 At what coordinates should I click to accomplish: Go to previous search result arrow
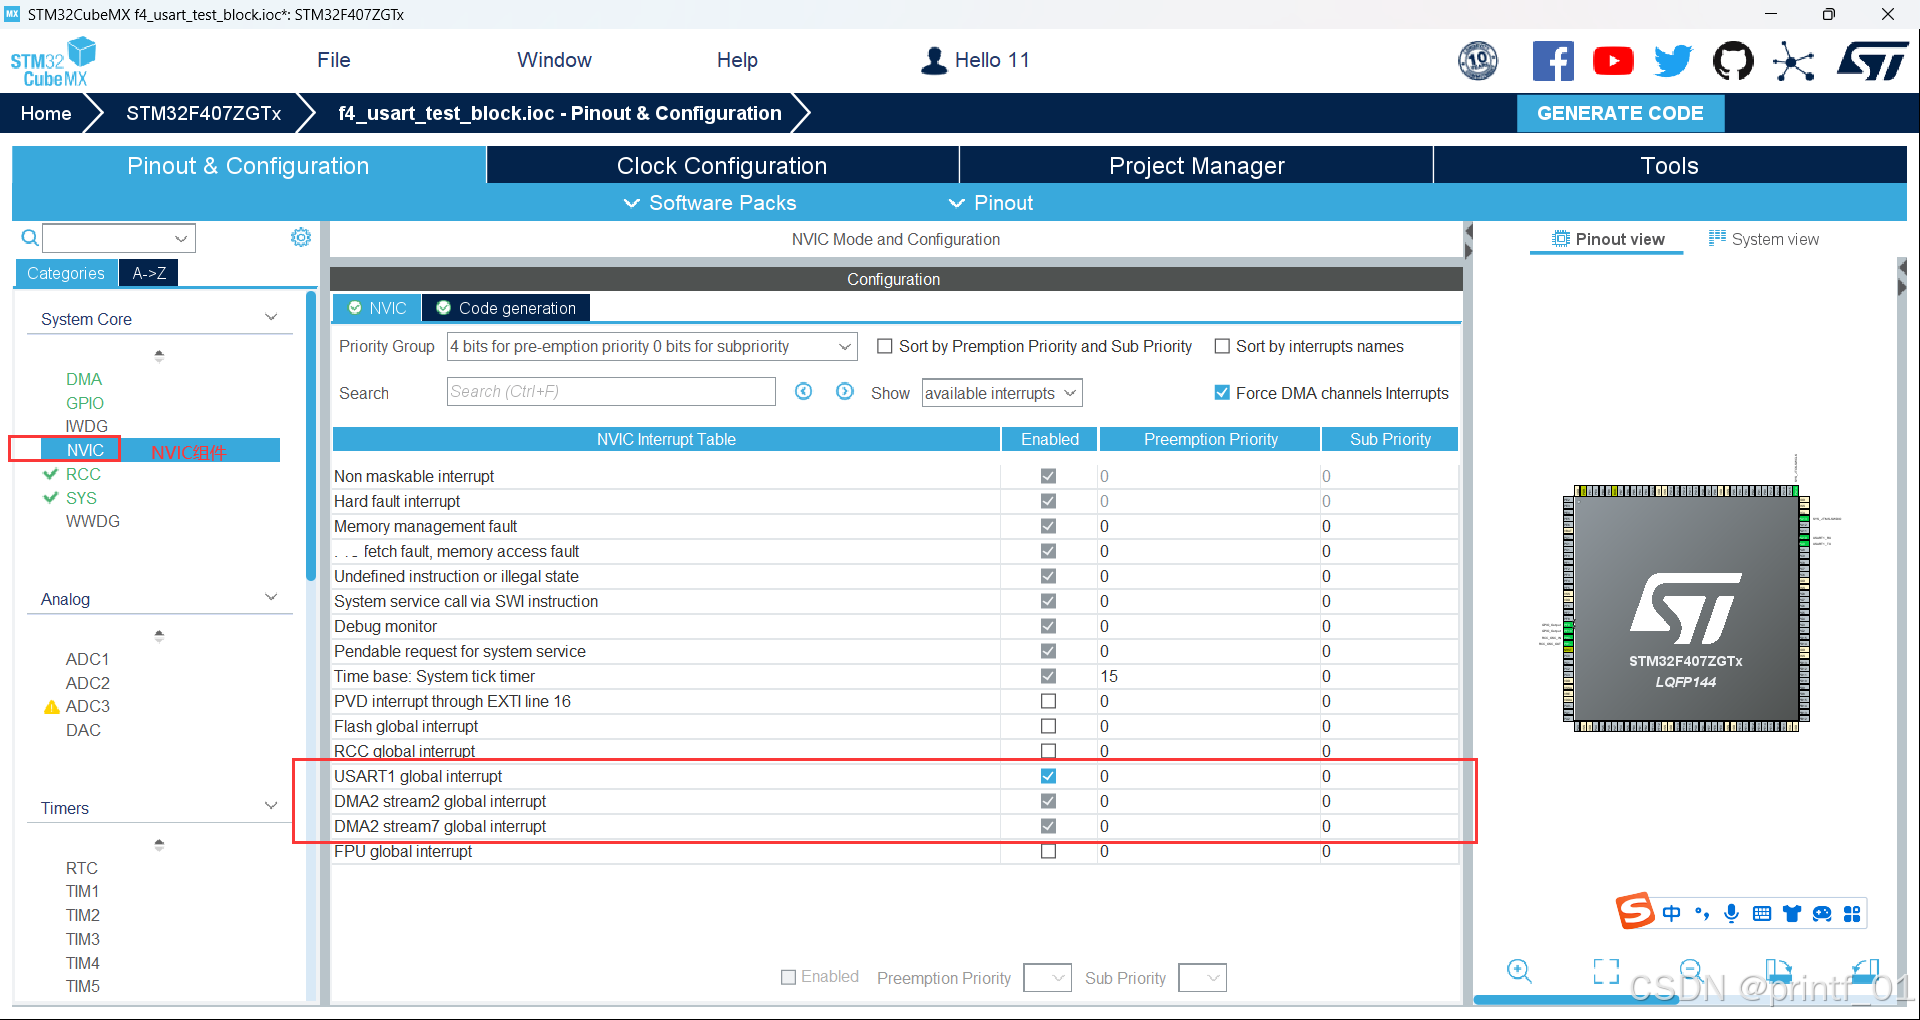coord(803,391)
